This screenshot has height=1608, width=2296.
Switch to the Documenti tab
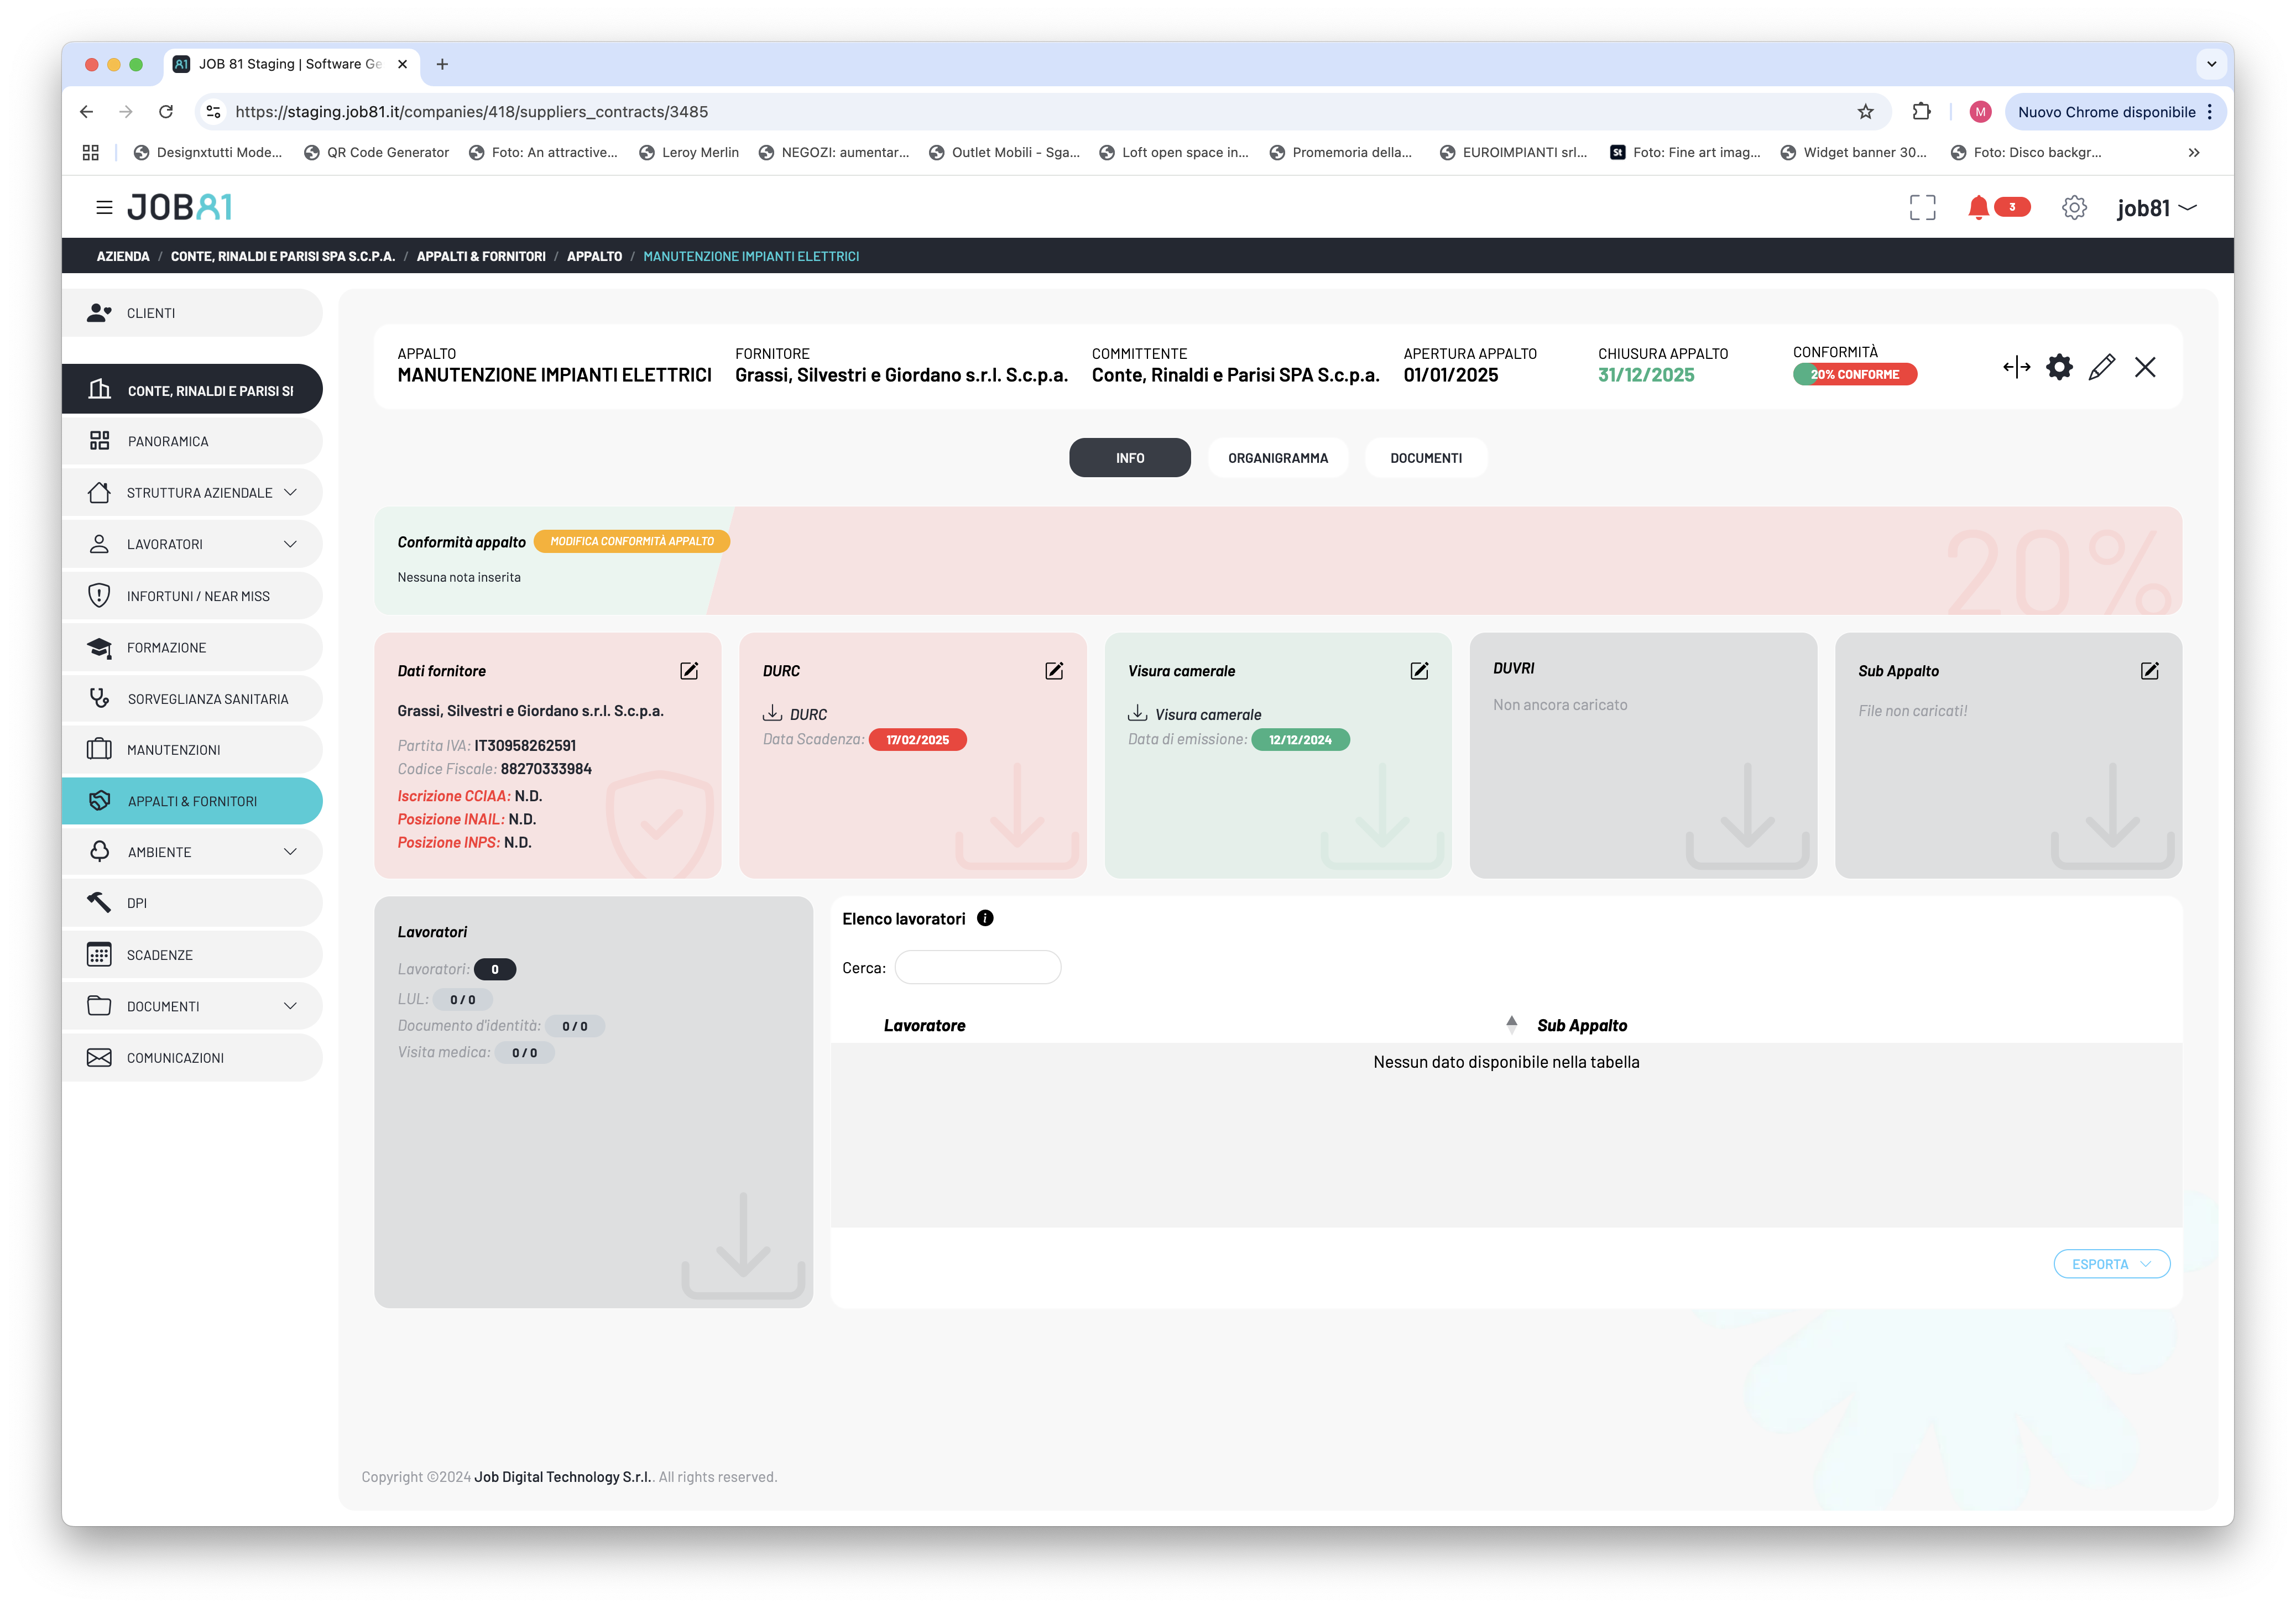(x=1425, y=458)
